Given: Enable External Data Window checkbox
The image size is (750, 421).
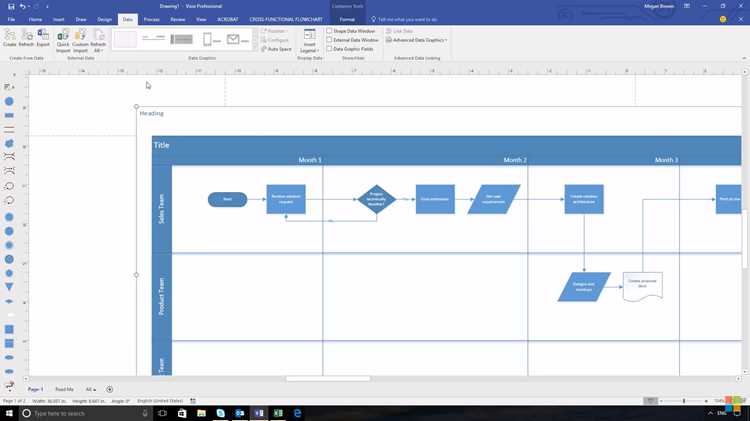Looking at the screenshot, I should coord(329,40).
